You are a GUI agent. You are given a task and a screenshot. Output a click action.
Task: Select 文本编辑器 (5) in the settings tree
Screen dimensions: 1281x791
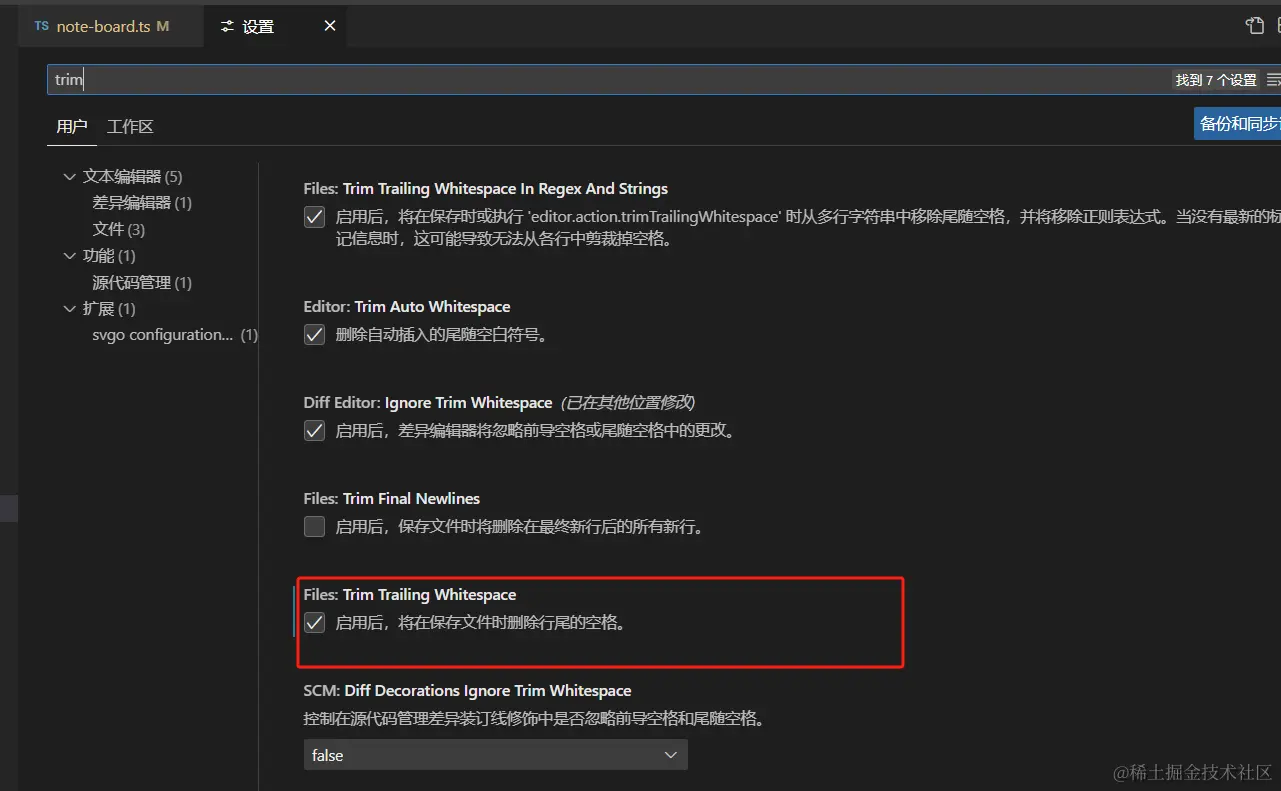132,177
